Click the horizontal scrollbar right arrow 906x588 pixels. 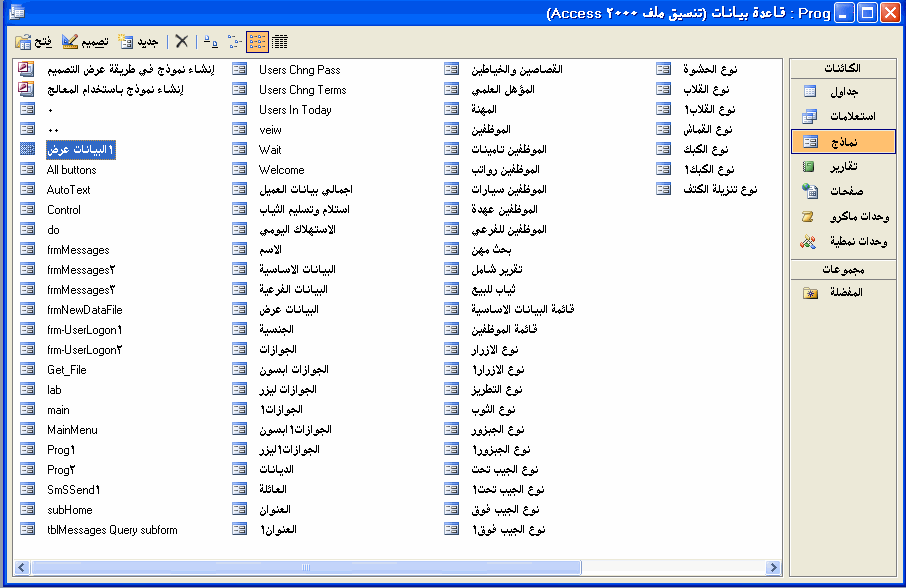(773, 568)
